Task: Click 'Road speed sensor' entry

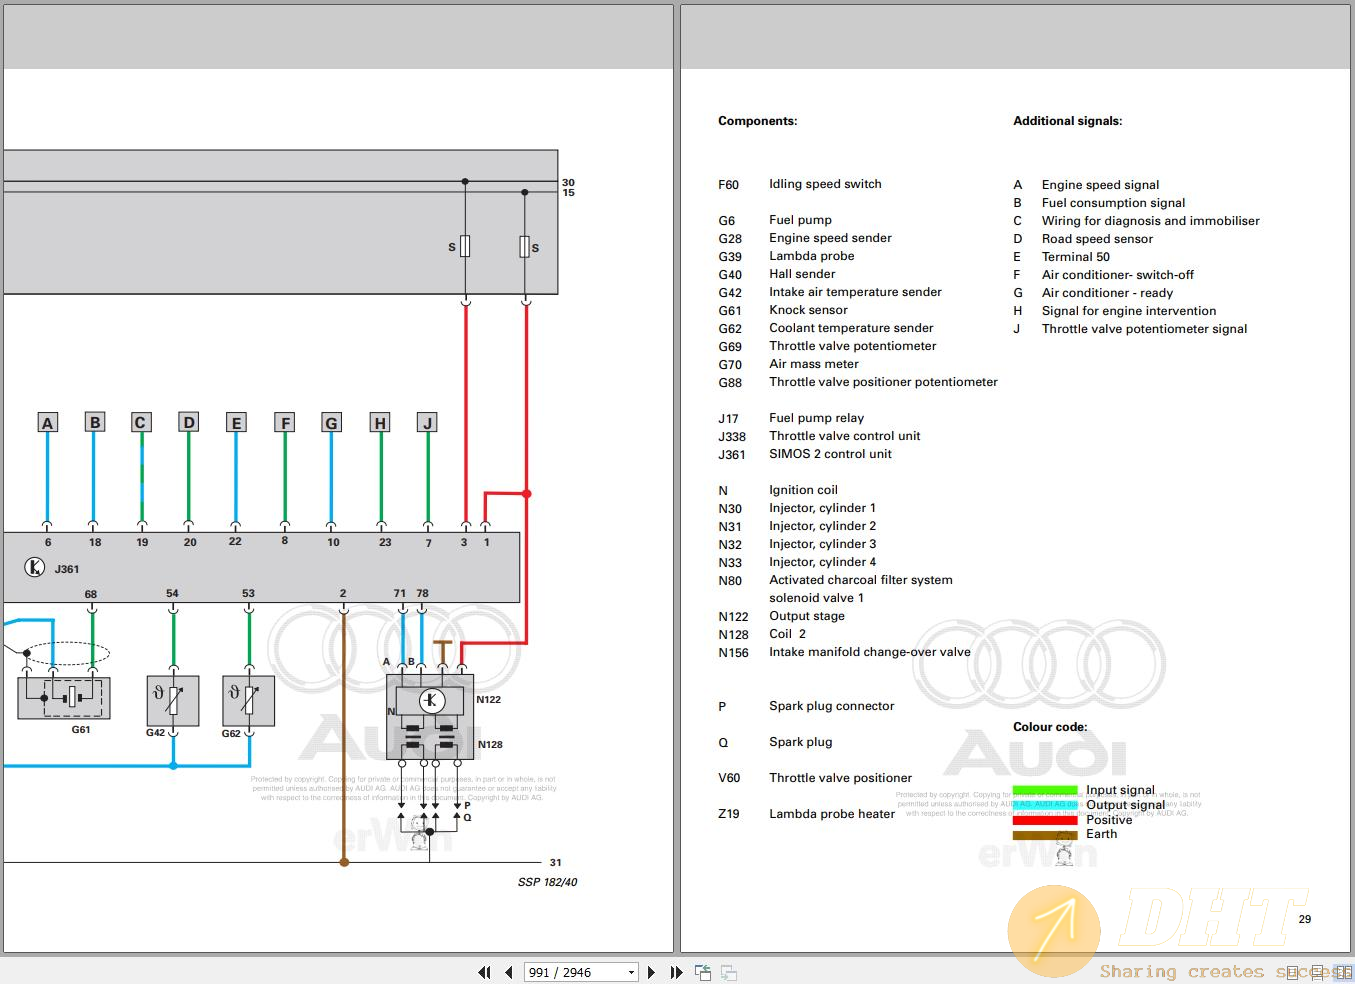Action: click(x=1097, y=239)
